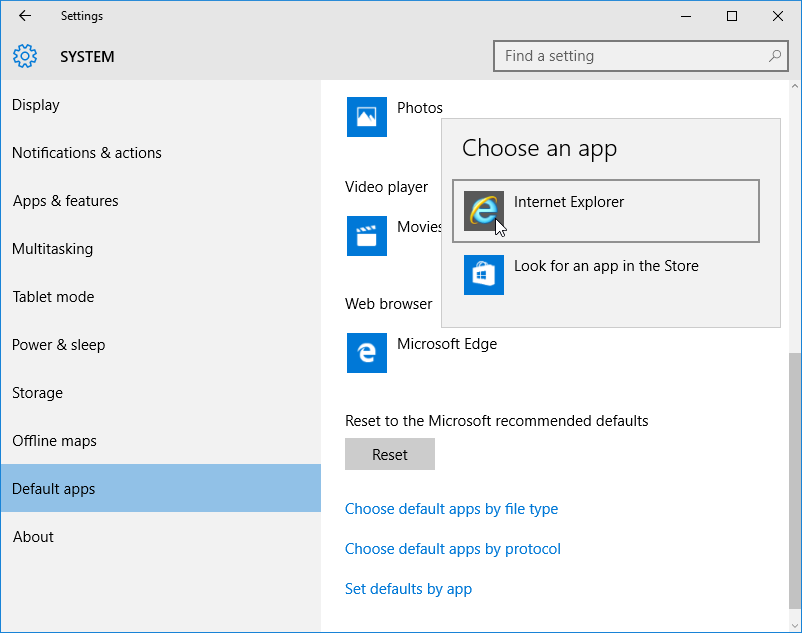
Task: Select Look for an app in the Store
Action: click(x=606, y=275)
